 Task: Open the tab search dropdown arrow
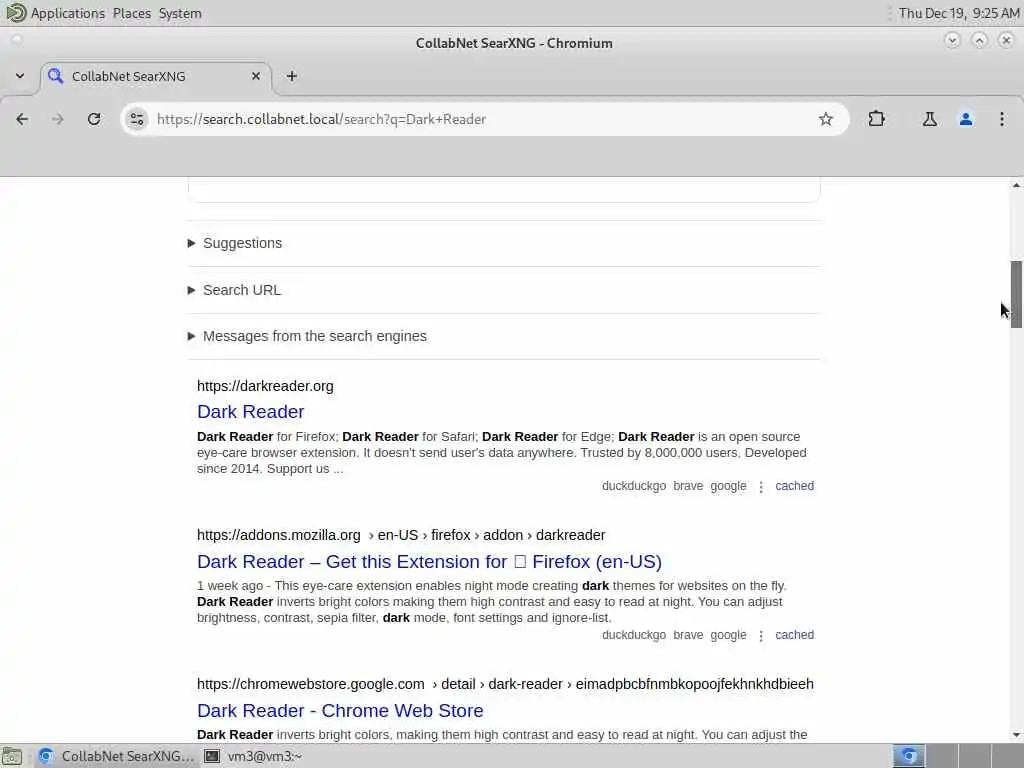click(x=20, y=76)
